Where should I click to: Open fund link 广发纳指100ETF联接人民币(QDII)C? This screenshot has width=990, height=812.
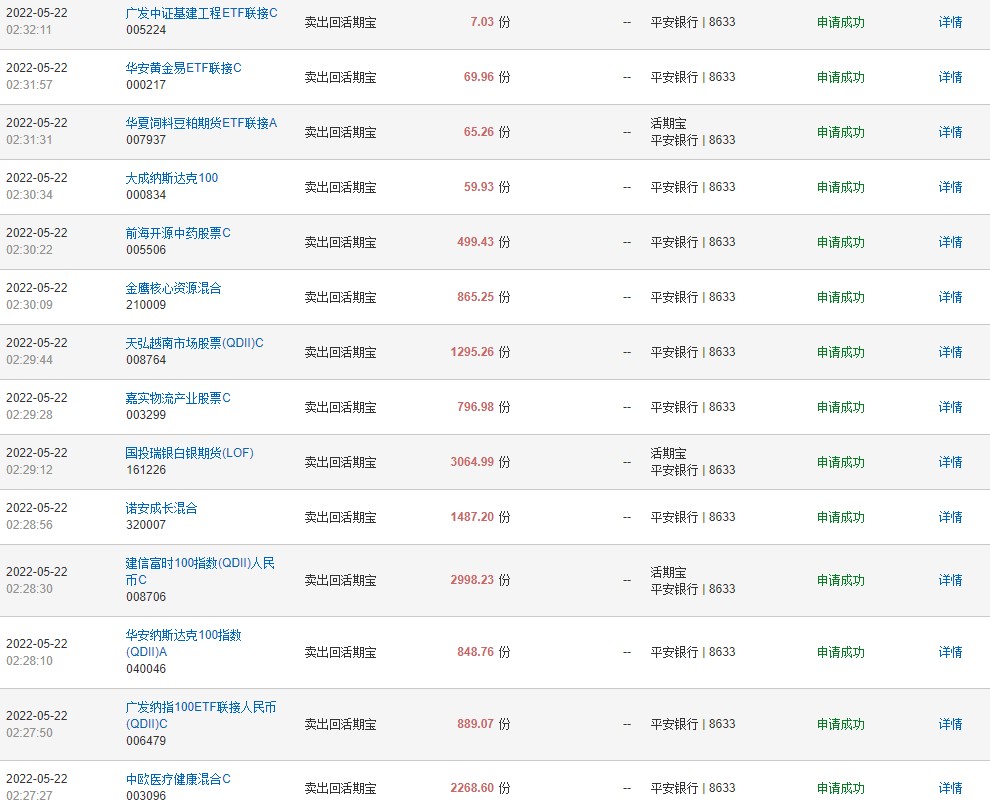click(201, 715)
